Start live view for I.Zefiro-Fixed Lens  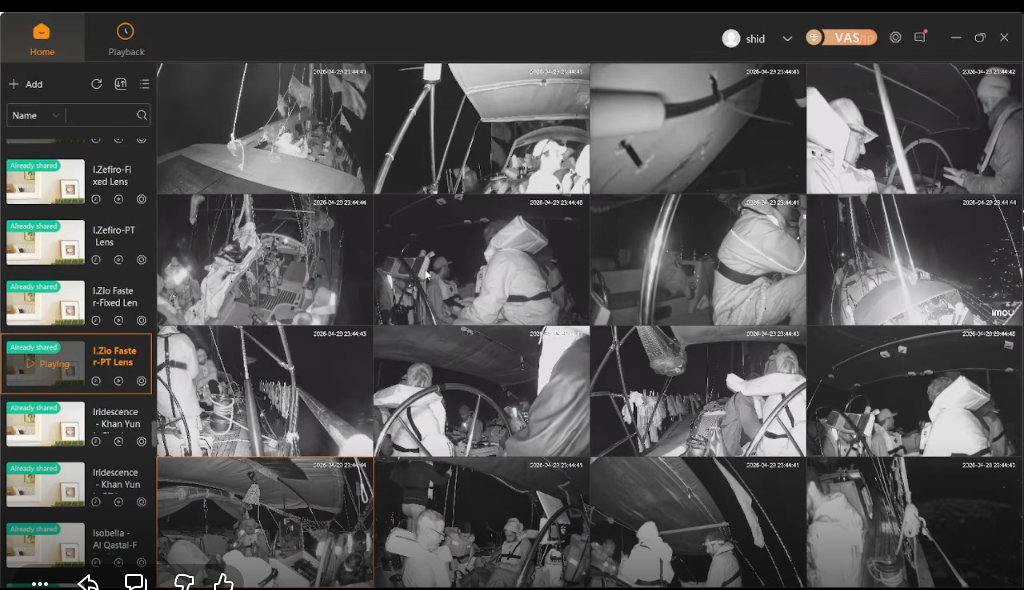point(118,199)
